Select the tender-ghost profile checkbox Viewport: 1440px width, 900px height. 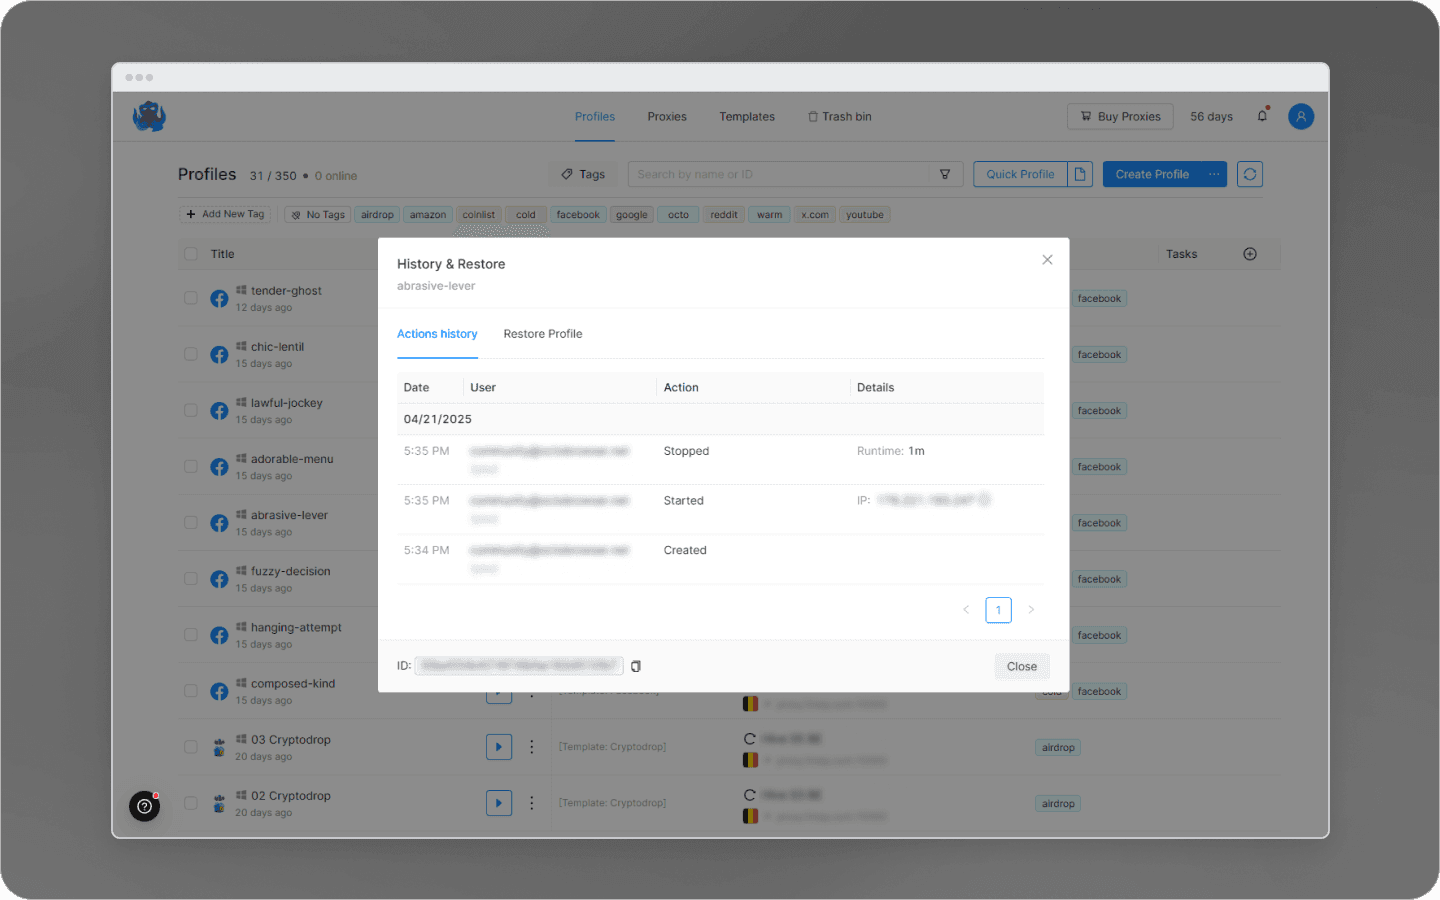point(191,298)
